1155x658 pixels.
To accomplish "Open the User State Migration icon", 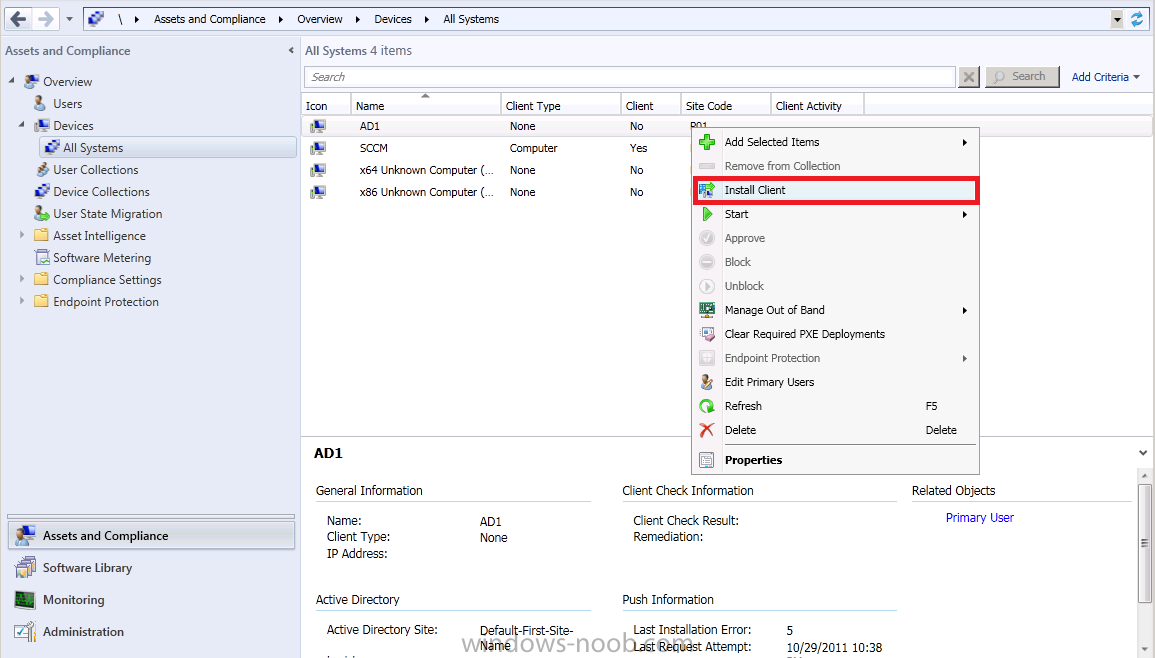I will point(43,214).
